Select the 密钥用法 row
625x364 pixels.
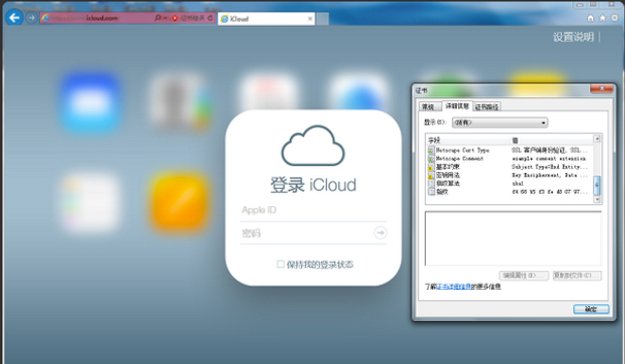click(510, 175)
